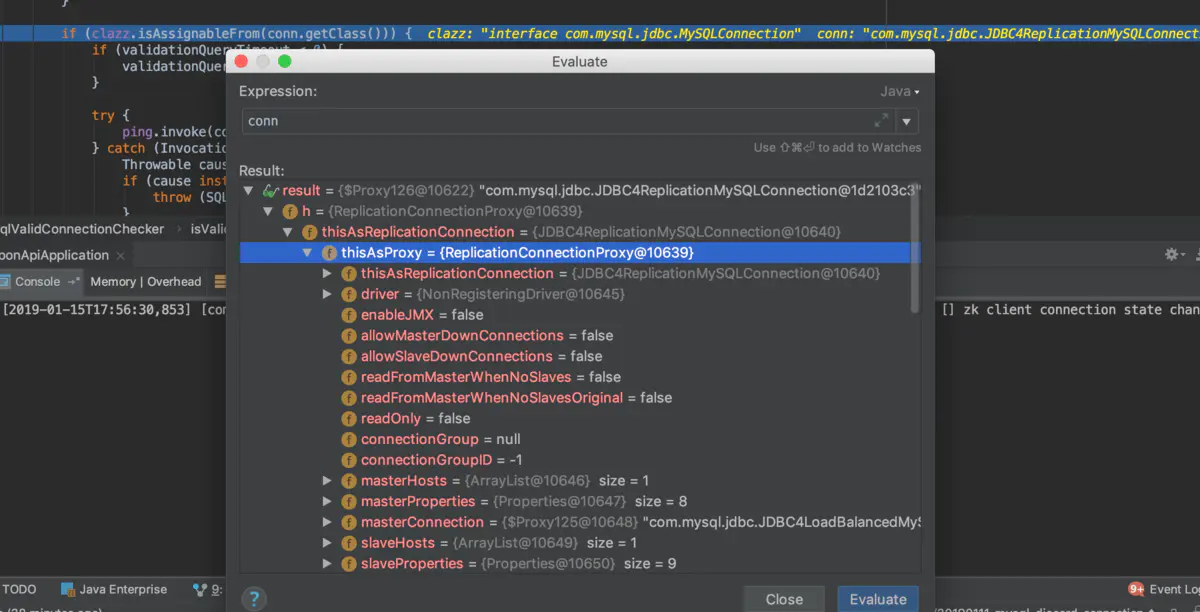Click the Result tree vertical scrollbar
The width and height of the screenshot is (1200, 612).
click(x=915, y=250)
